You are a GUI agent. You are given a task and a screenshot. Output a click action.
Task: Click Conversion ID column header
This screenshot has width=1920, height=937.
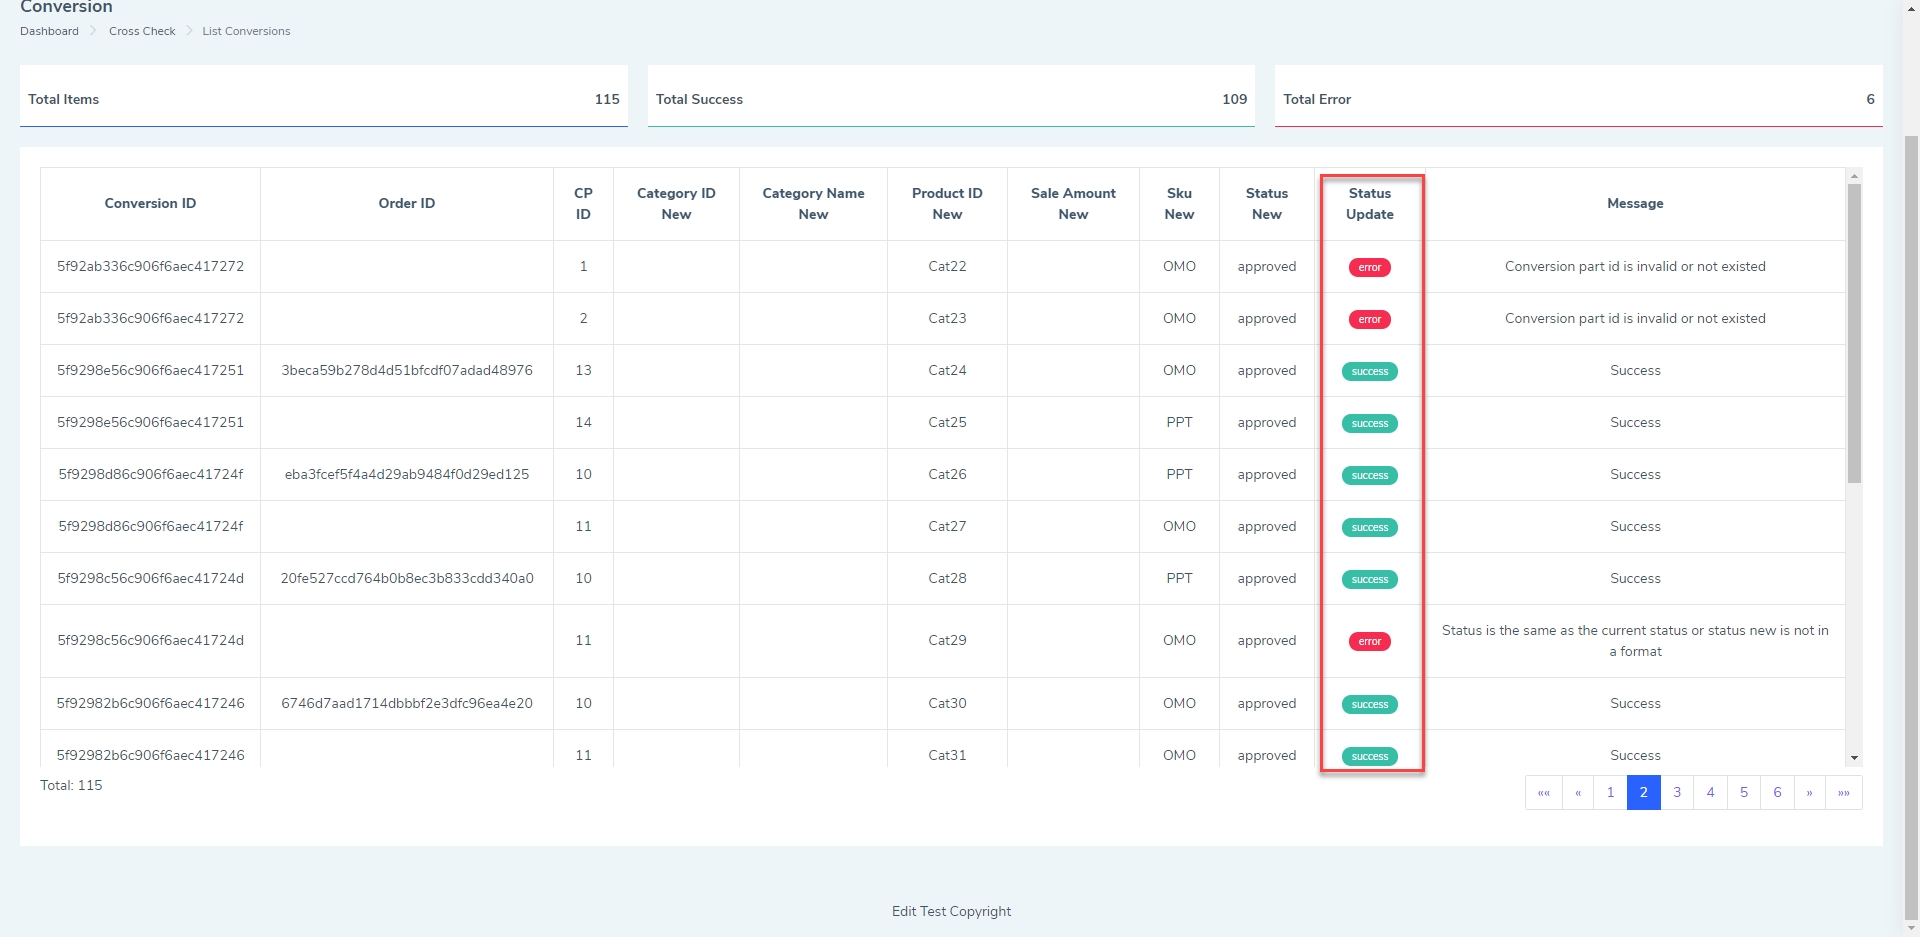pyautogui.click(x=150, y=204)
